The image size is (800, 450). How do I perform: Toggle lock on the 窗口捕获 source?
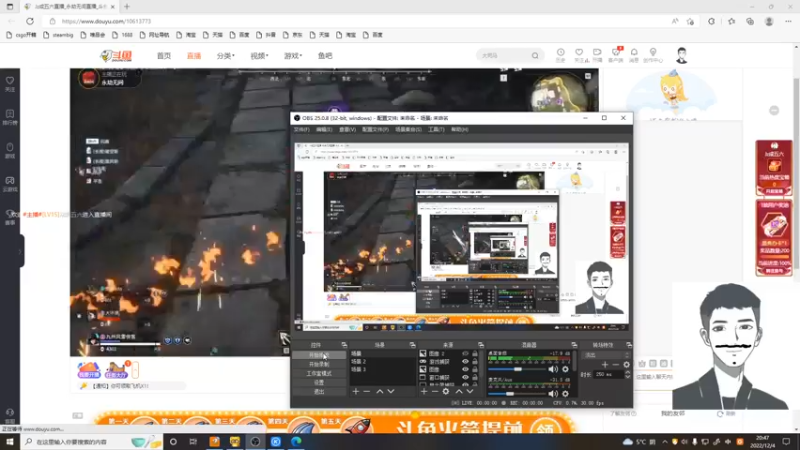[475, 377]
